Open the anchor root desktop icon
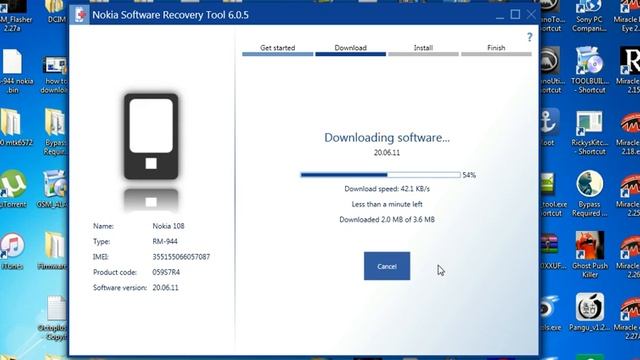The height and width of the screenshot is (360, 640). click(x=549, y=127)
